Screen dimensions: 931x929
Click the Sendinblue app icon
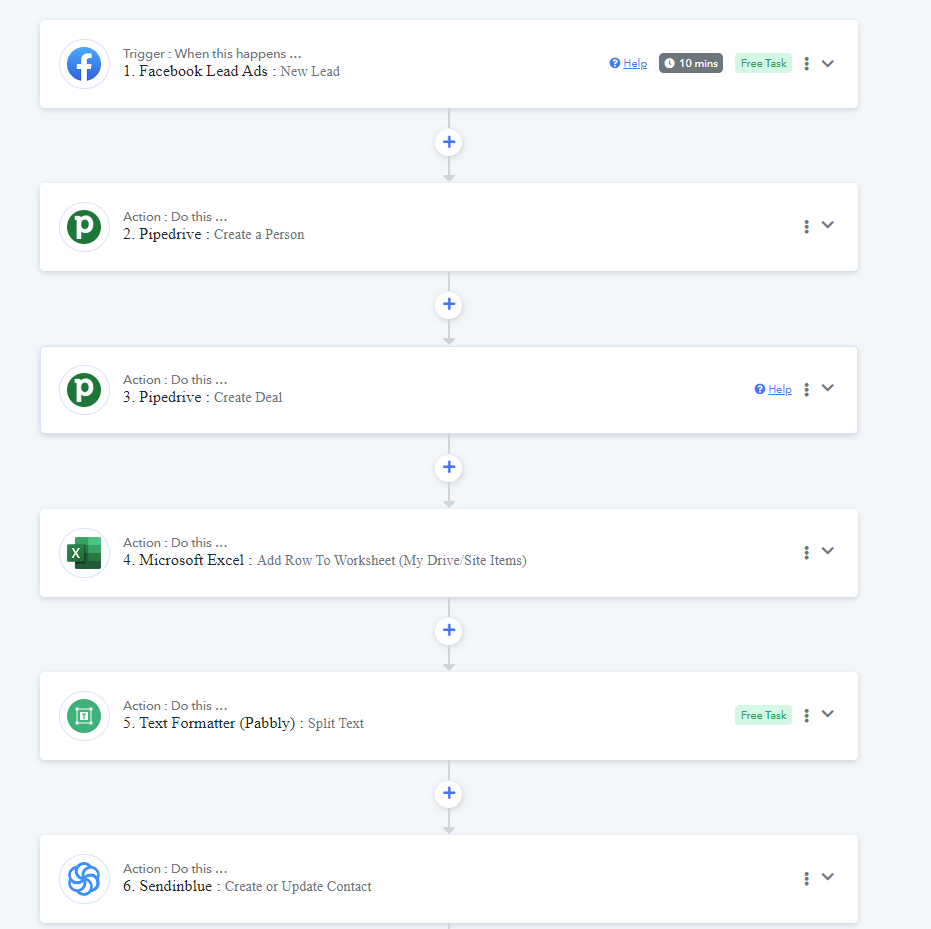click(84, 879)
